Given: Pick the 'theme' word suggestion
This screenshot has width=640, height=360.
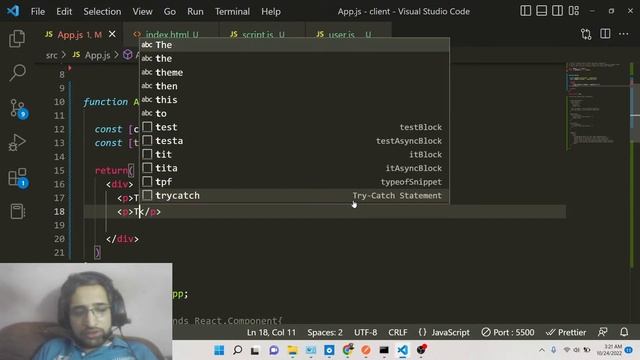Looking at the screenshot, I should [x=294, y=72].
